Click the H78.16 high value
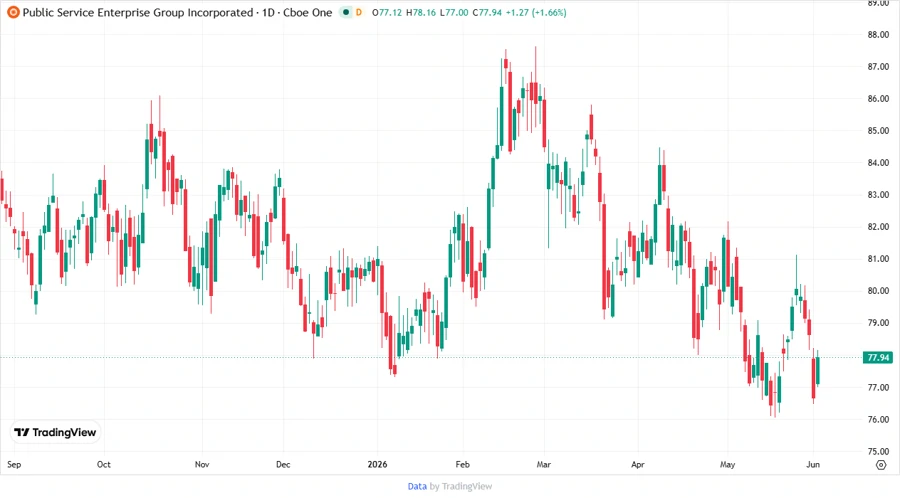 click(x=421, y=12)
